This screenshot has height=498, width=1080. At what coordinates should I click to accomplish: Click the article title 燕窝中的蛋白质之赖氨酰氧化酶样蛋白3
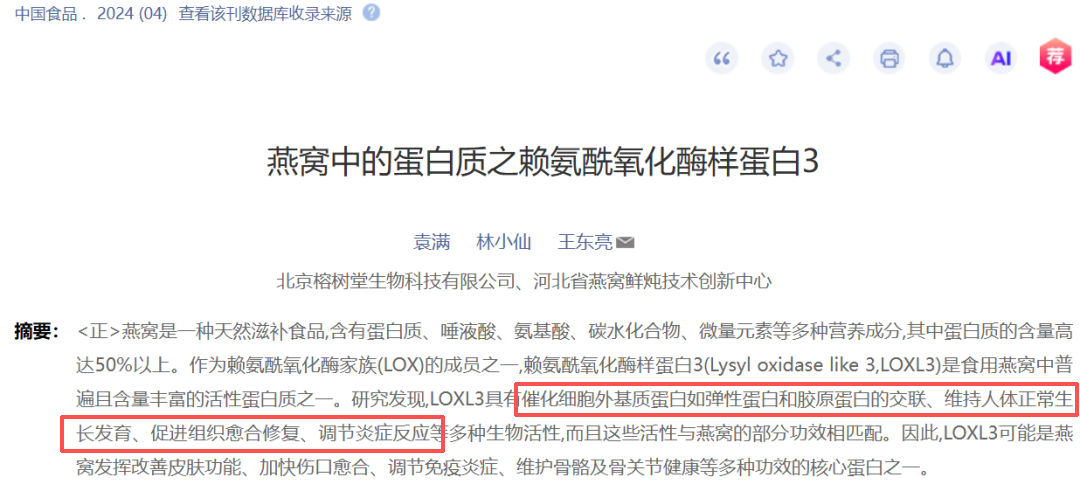(x=543, y=165)
